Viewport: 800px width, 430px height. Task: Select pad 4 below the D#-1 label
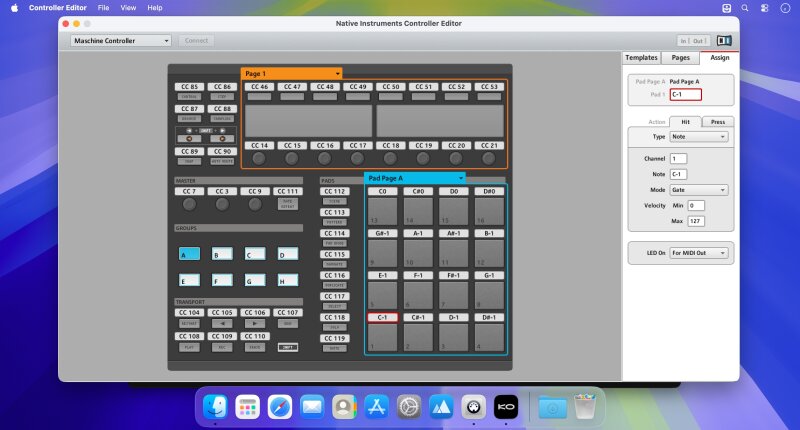click(x=489, y=337)
